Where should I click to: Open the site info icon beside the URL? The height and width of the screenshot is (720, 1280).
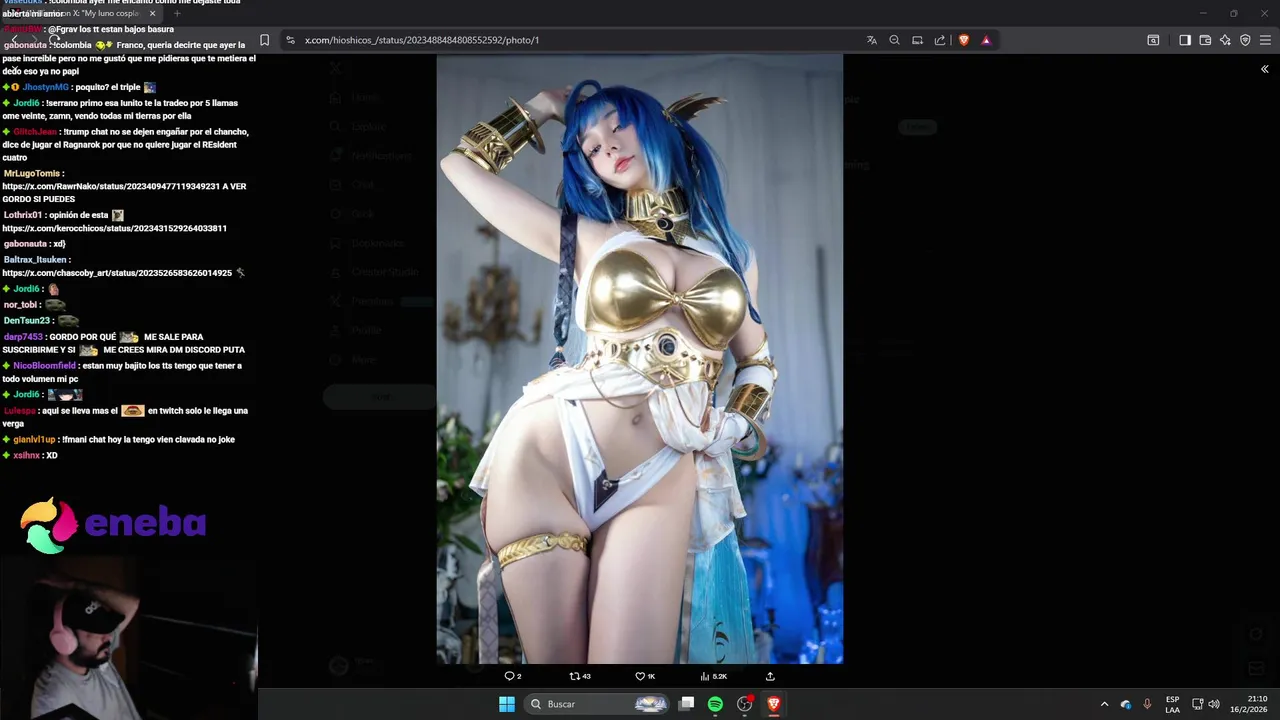click(x=290, y=40)
